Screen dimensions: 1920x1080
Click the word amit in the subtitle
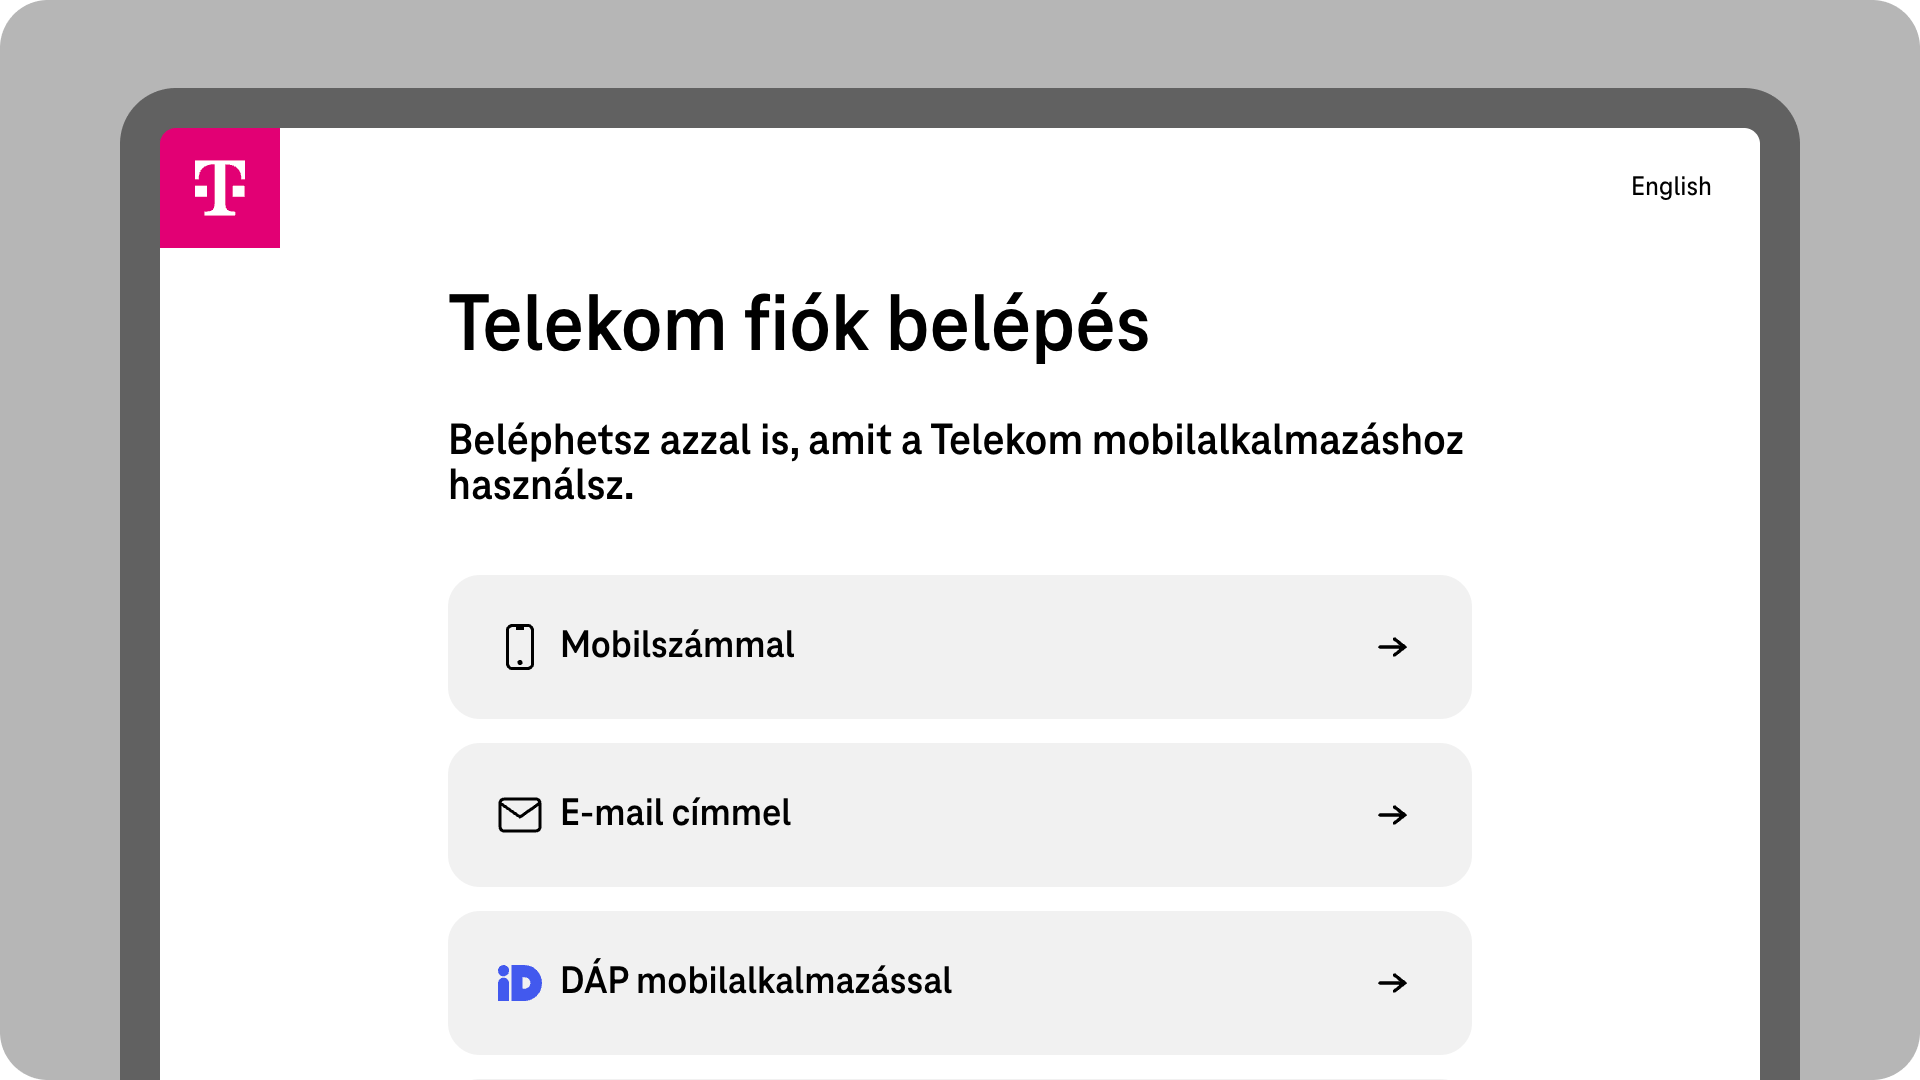coord(849,441)
